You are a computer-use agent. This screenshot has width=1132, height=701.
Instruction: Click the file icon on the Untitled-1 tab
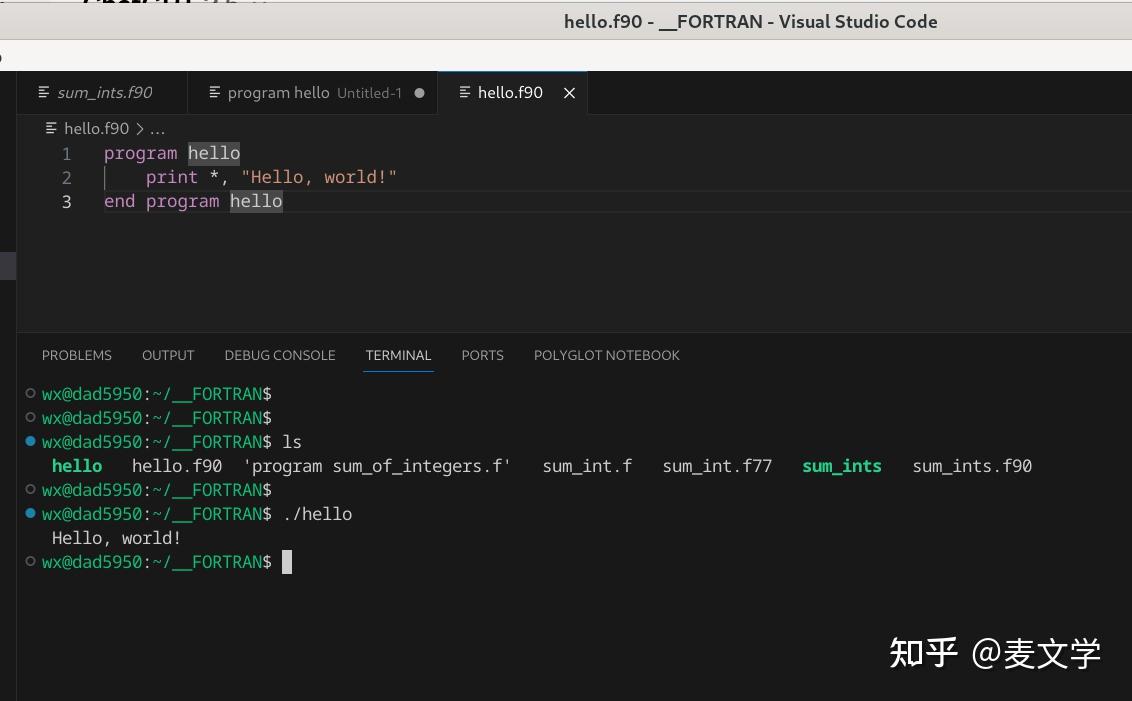(x=214, y=92)
